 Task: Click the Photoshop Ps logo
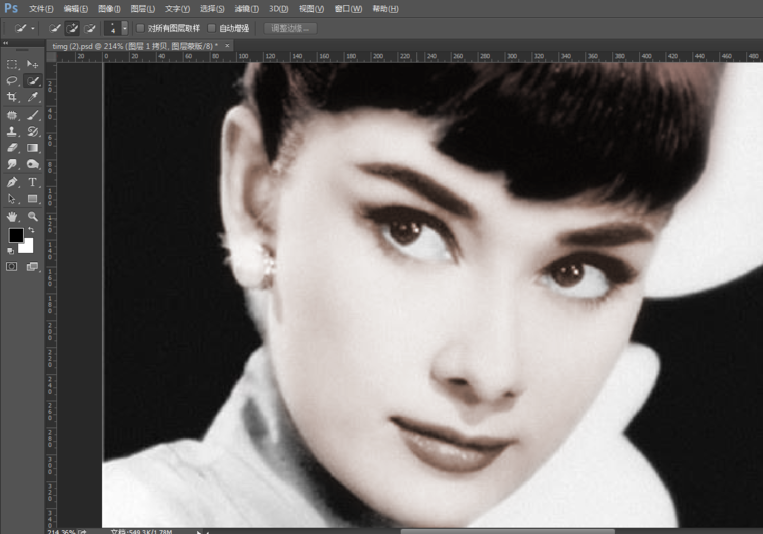click(x=11, y=8)
